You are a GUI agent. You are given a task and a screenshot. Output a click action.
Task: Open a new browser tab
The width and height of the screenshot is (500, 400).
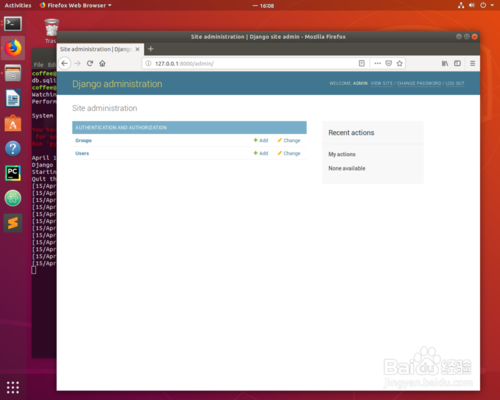tap(151, 49)
